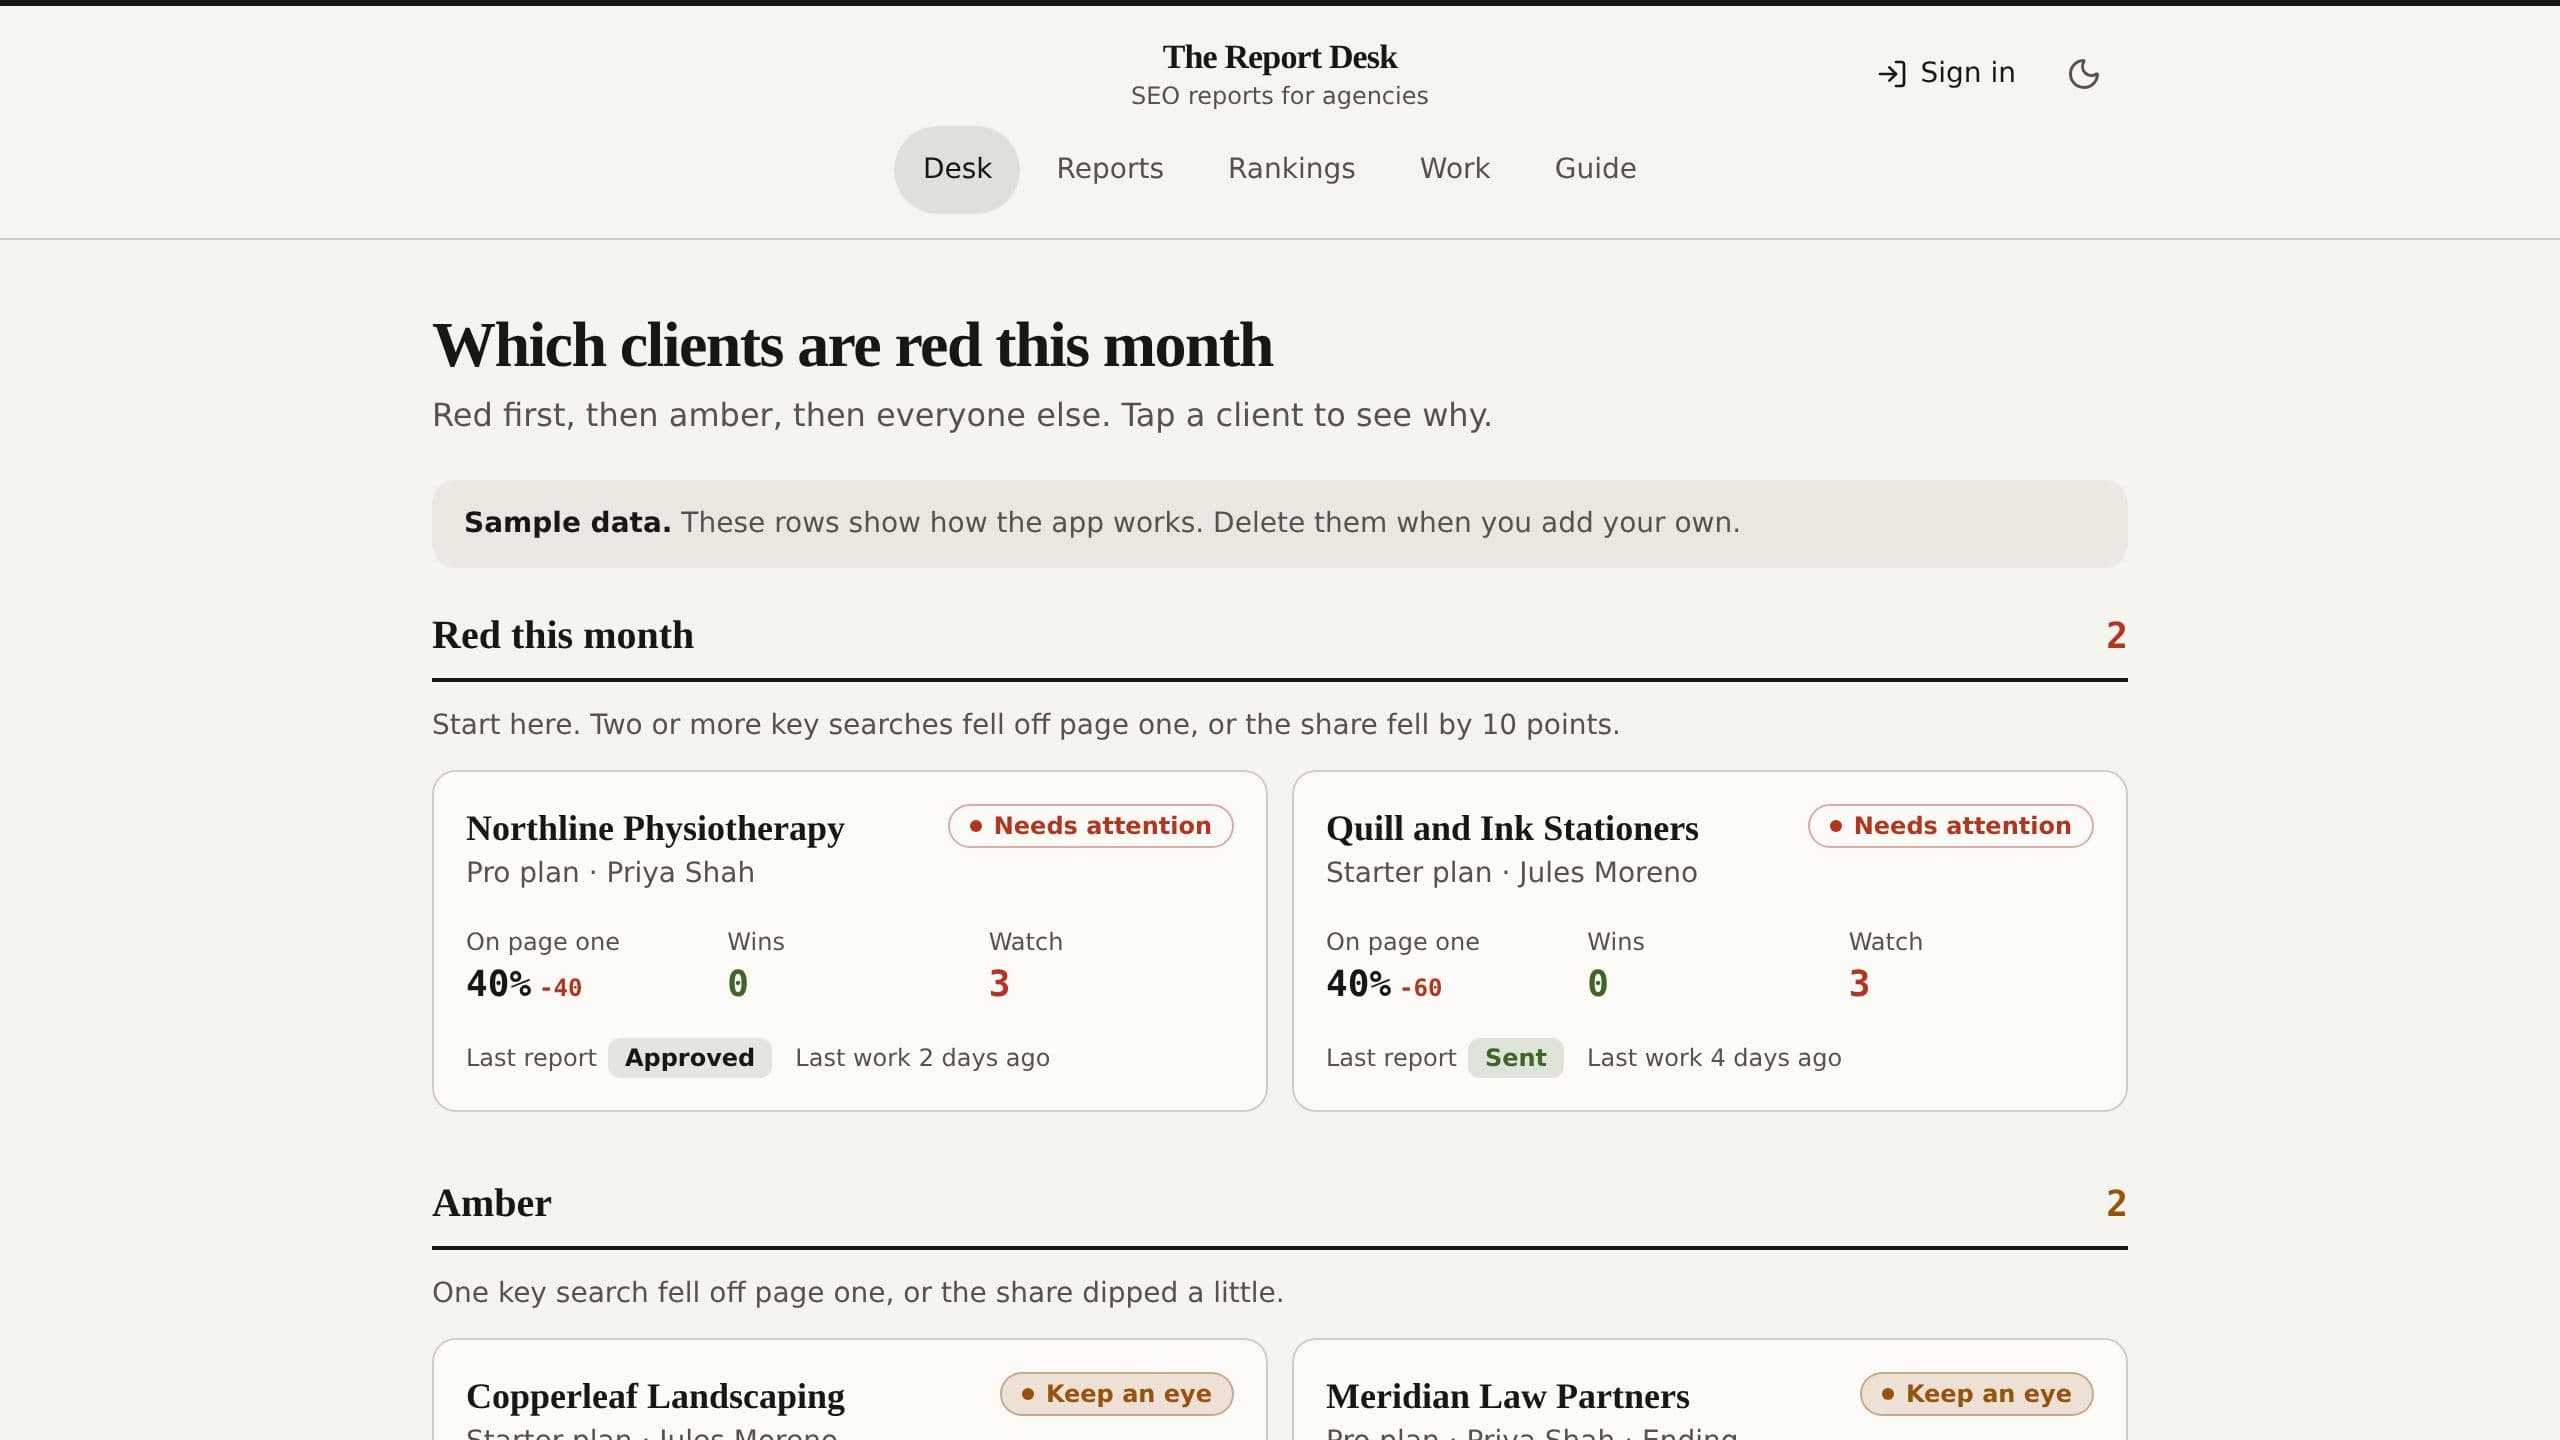Open the Northline Physiotherapy client card
The height and width of the screenshot is (1440, 2560).
tap(849, 940)
